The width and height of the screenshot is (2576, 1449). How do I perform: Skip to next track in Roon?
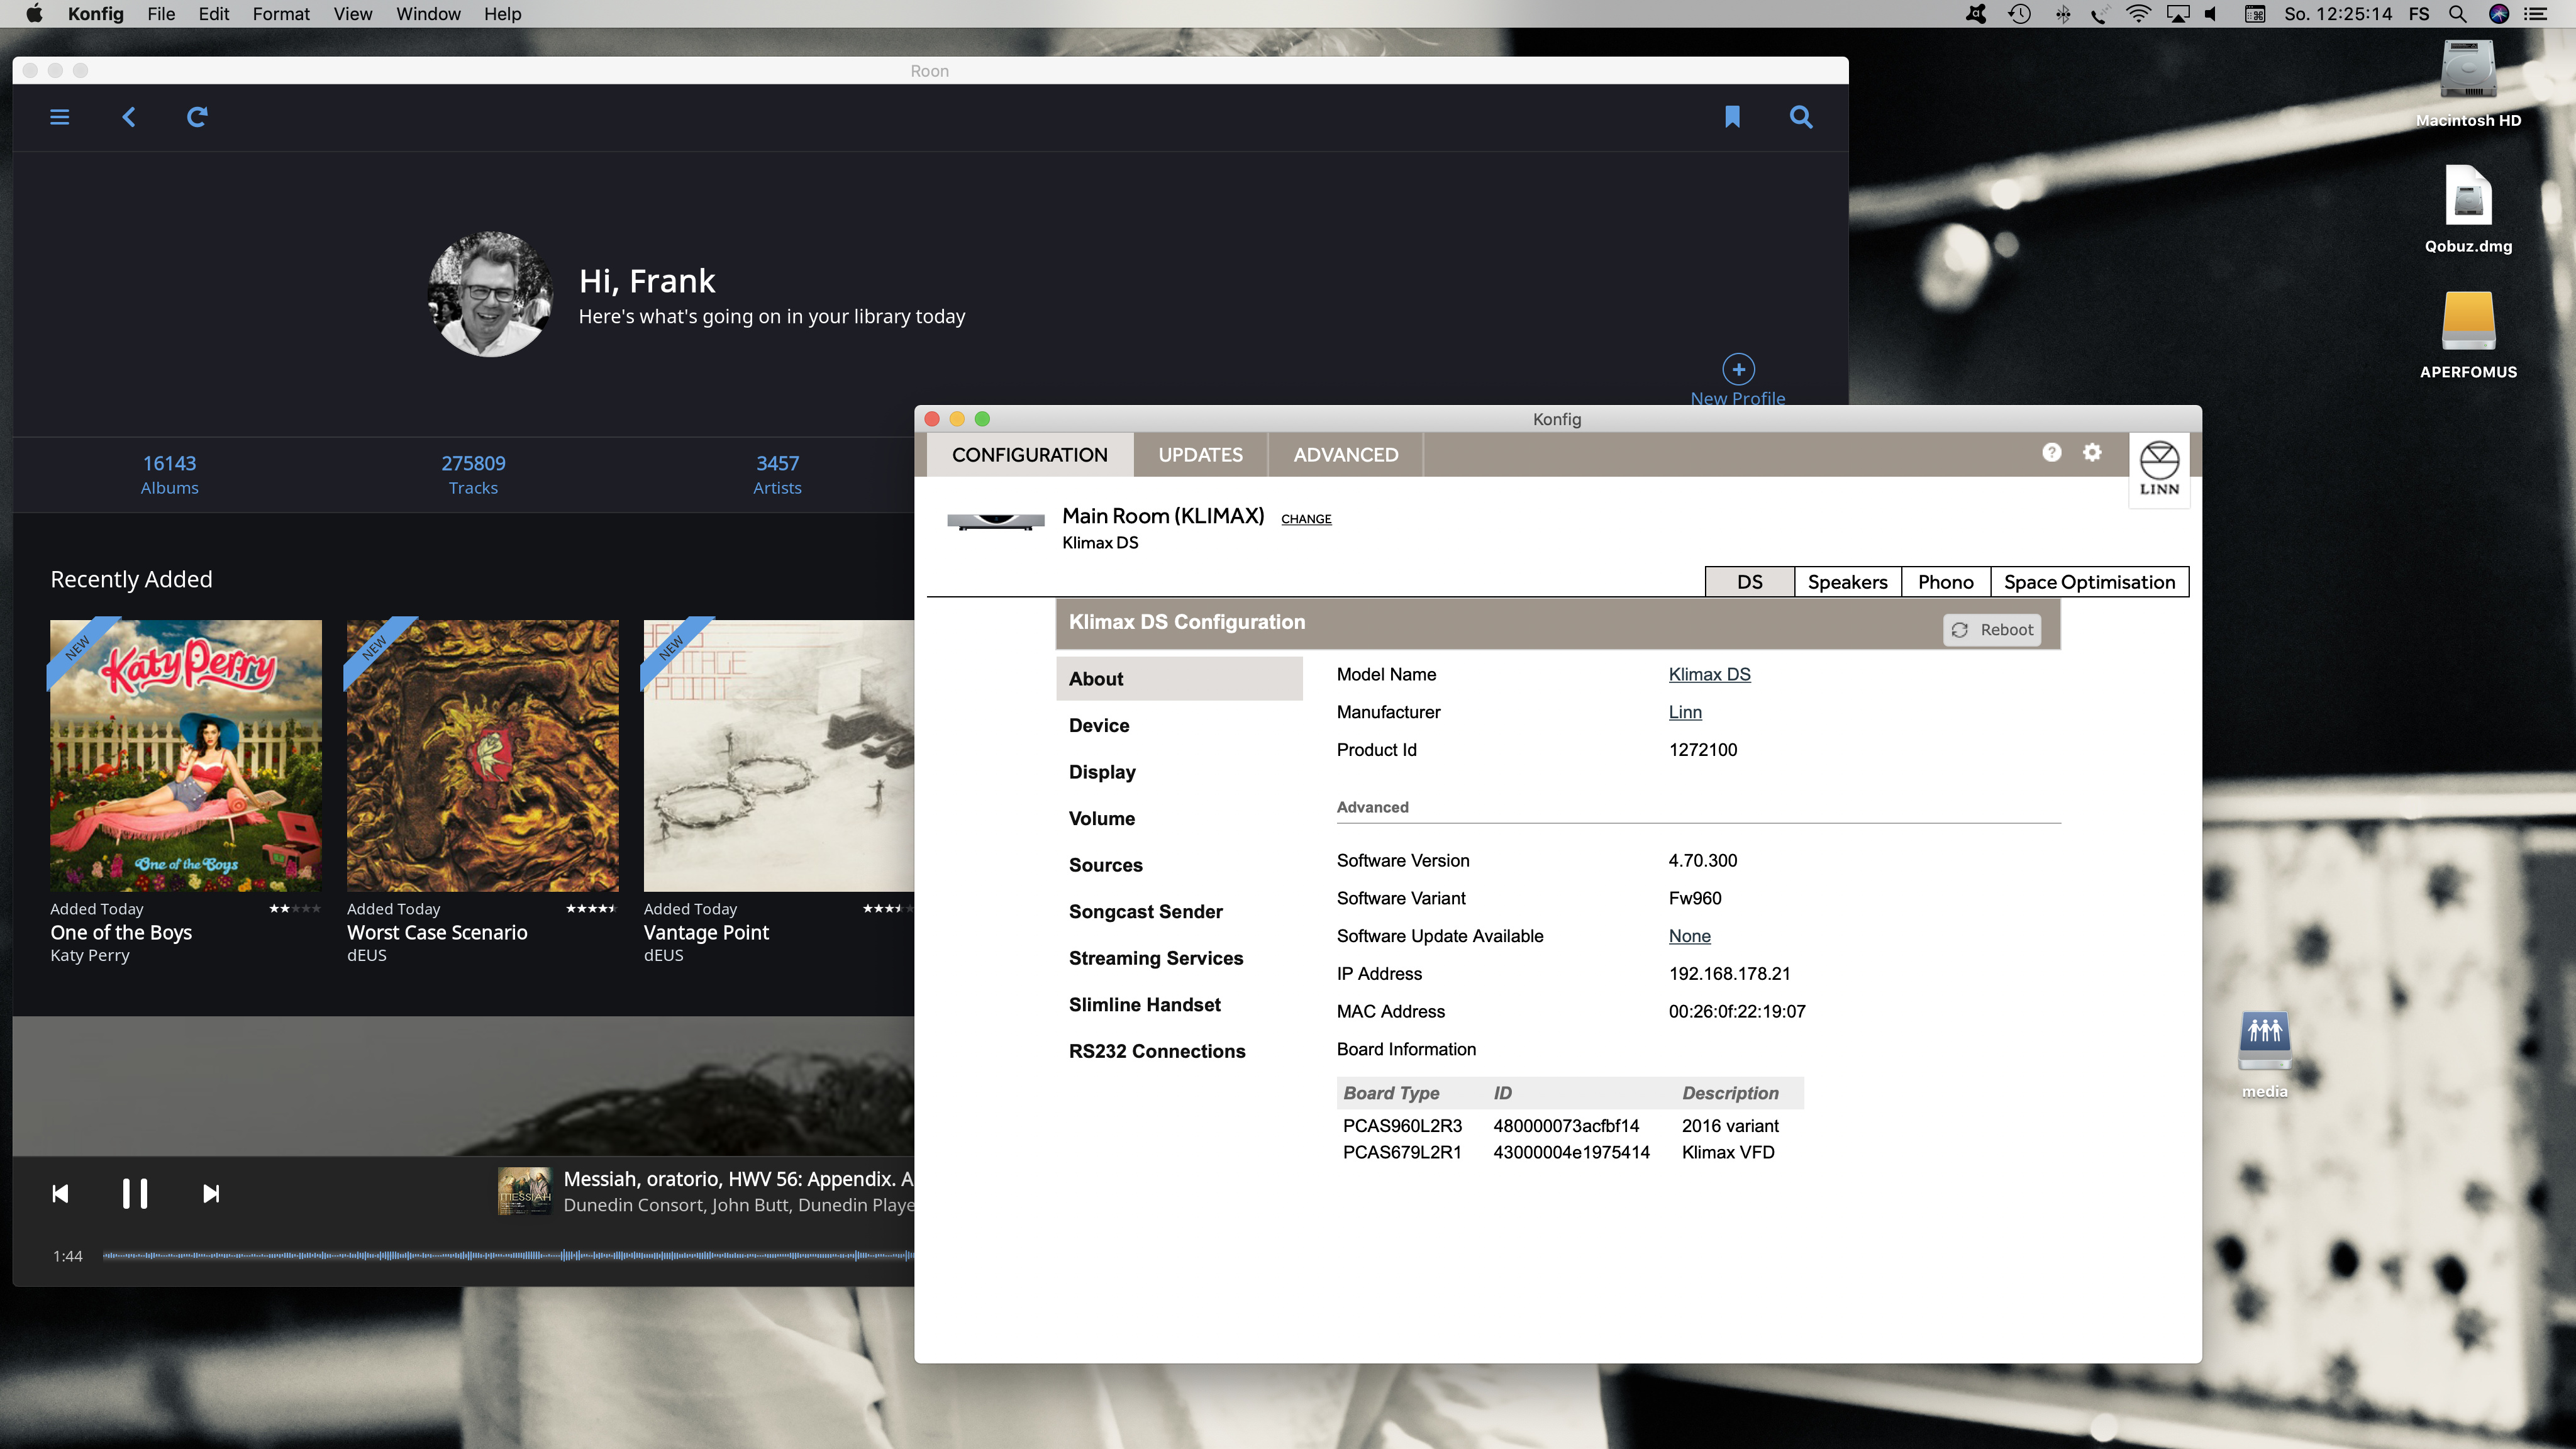[211, 1193]
